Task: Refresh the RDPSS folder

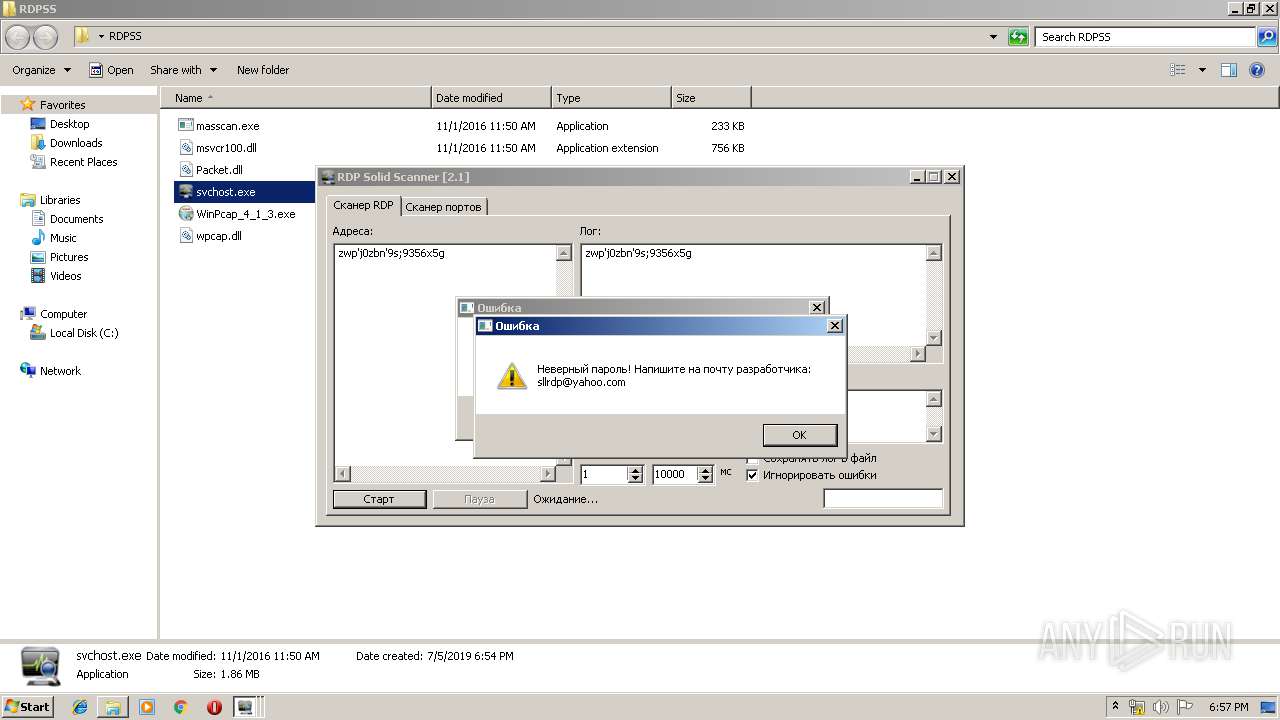Action: [x=1018, y=37]
